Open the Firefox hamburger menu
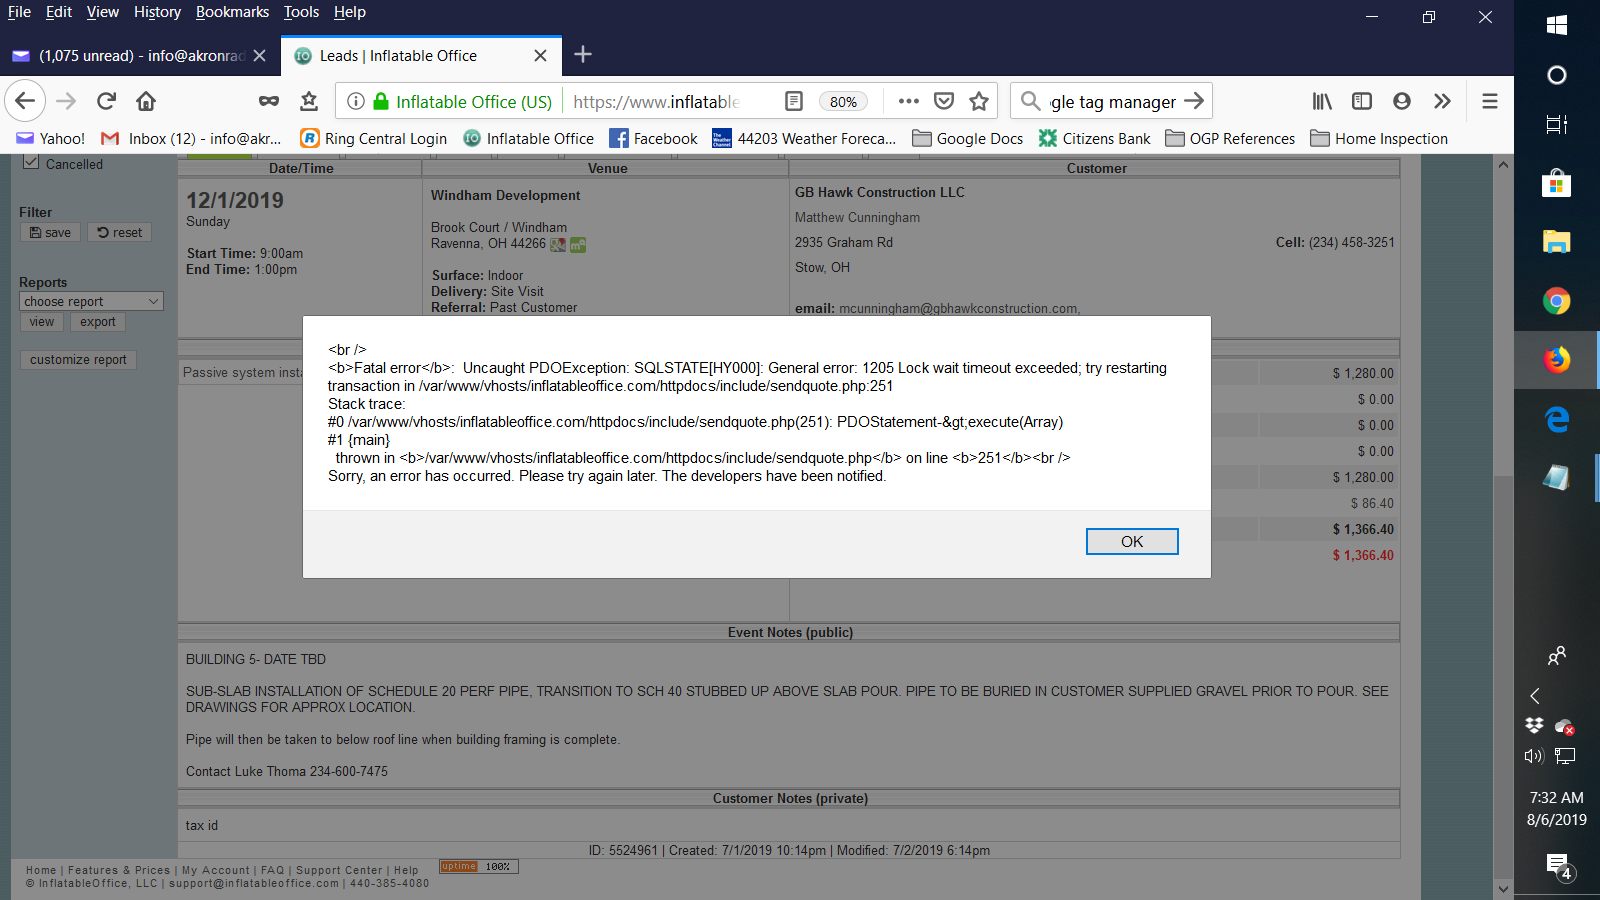1600x900 pixels. tap(1490, 101)
